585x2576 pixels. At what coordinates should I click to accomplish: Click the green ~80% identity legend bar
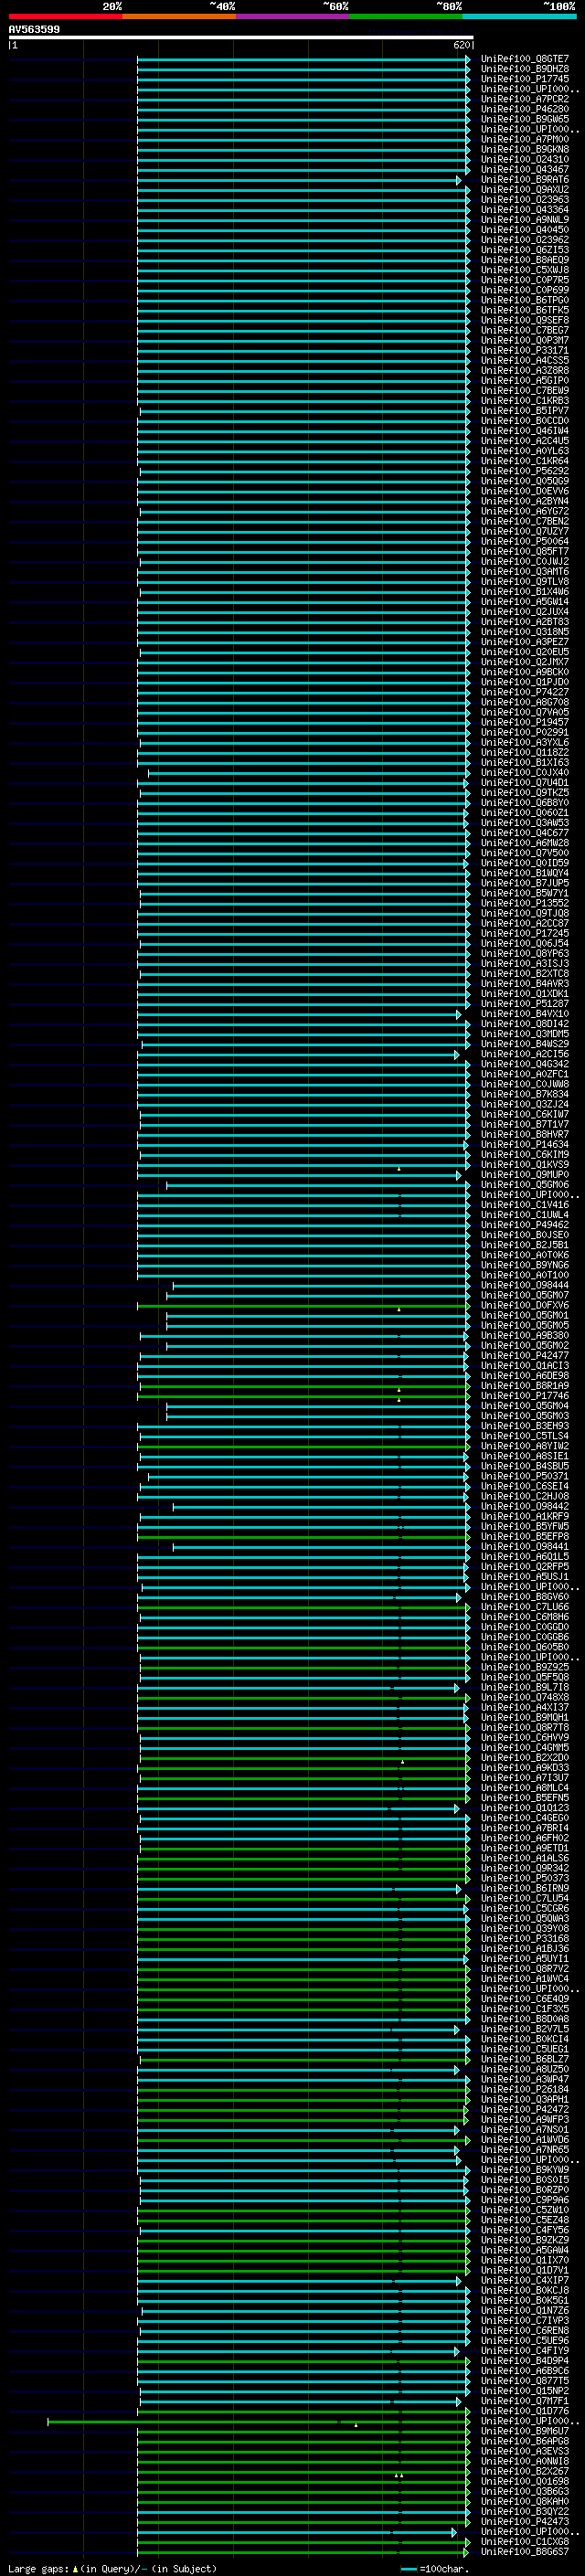pos(405,16)
